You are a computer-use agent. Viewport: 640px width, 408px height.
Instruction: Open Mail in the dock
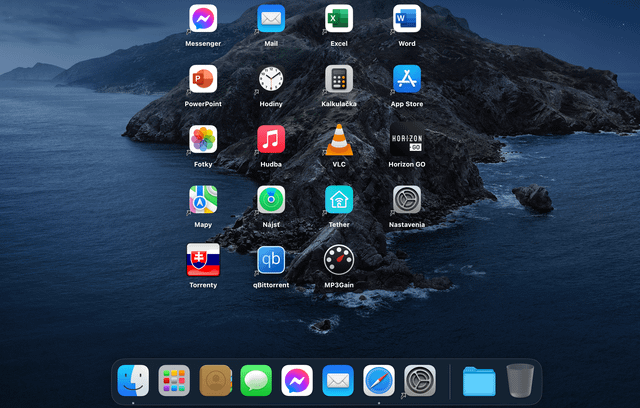point(338,380)
